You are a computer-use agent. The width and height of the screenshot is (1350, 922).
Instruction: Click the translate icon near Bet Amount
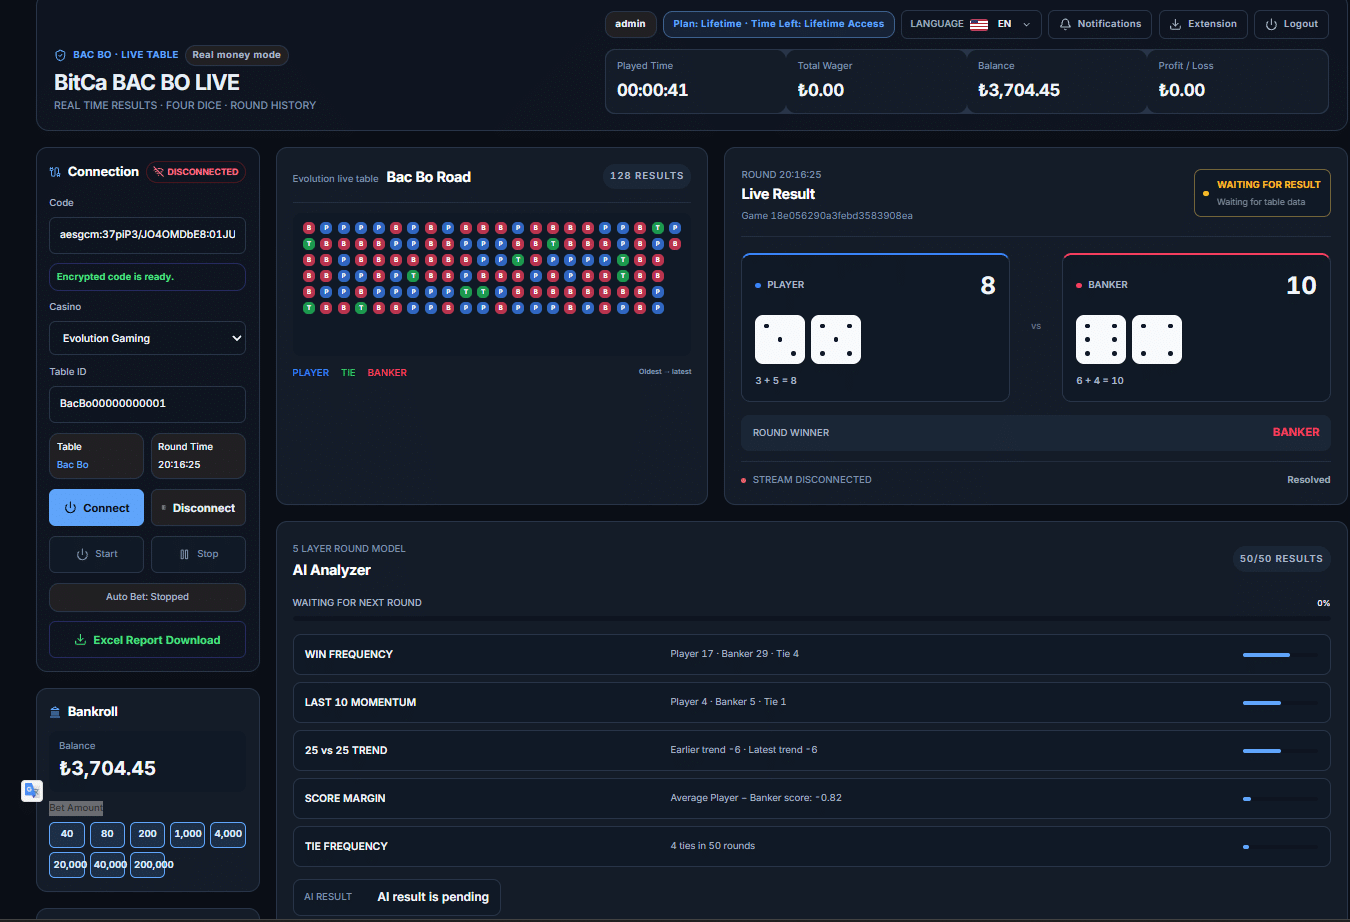click(x=32, y=790)
